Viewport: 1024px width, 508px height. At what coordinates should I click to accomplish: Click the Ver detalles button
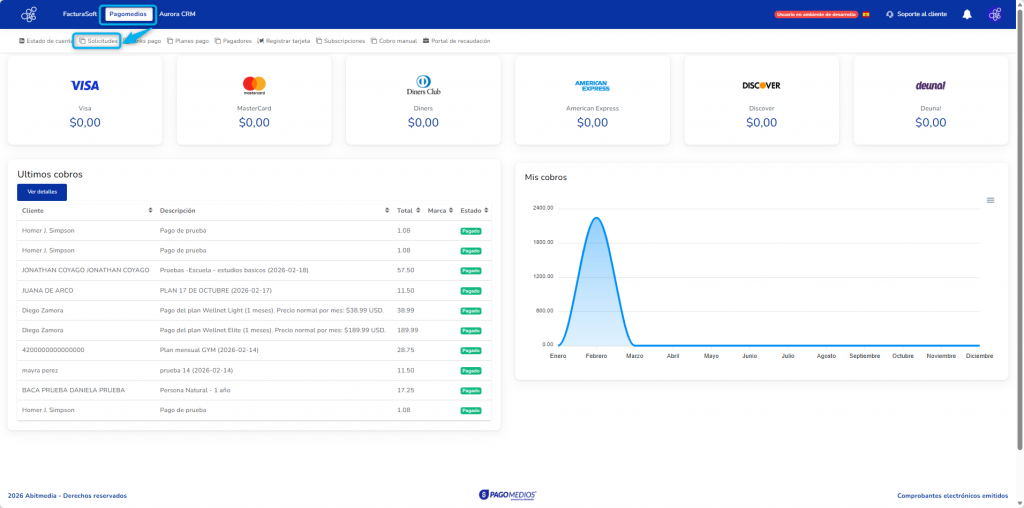click(42, 192)
